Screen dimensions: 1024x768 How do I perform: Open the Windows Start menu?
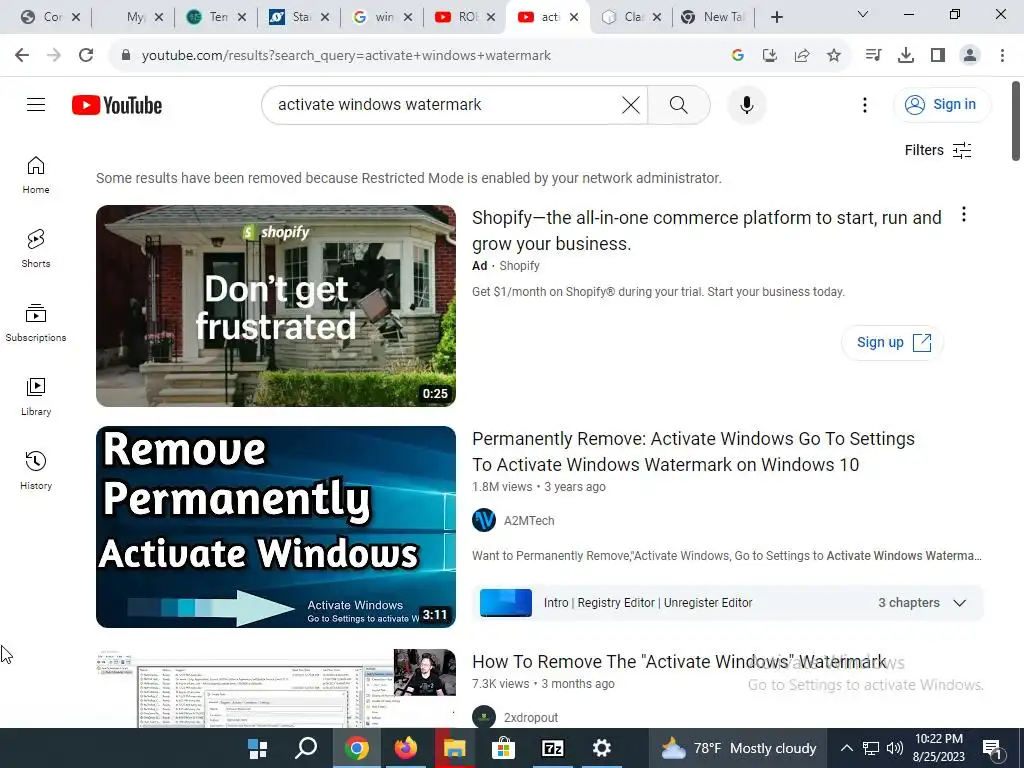tap(258, 748)
